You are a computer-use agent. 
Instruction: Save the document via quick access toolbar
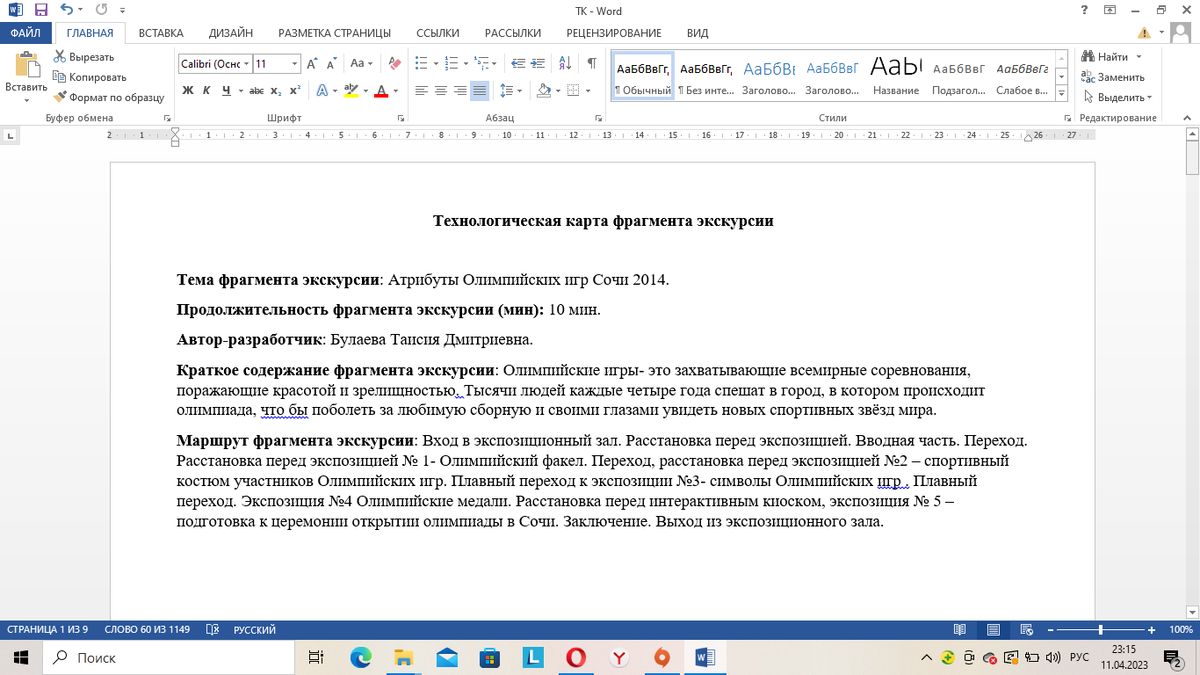[x=41, y=11]
